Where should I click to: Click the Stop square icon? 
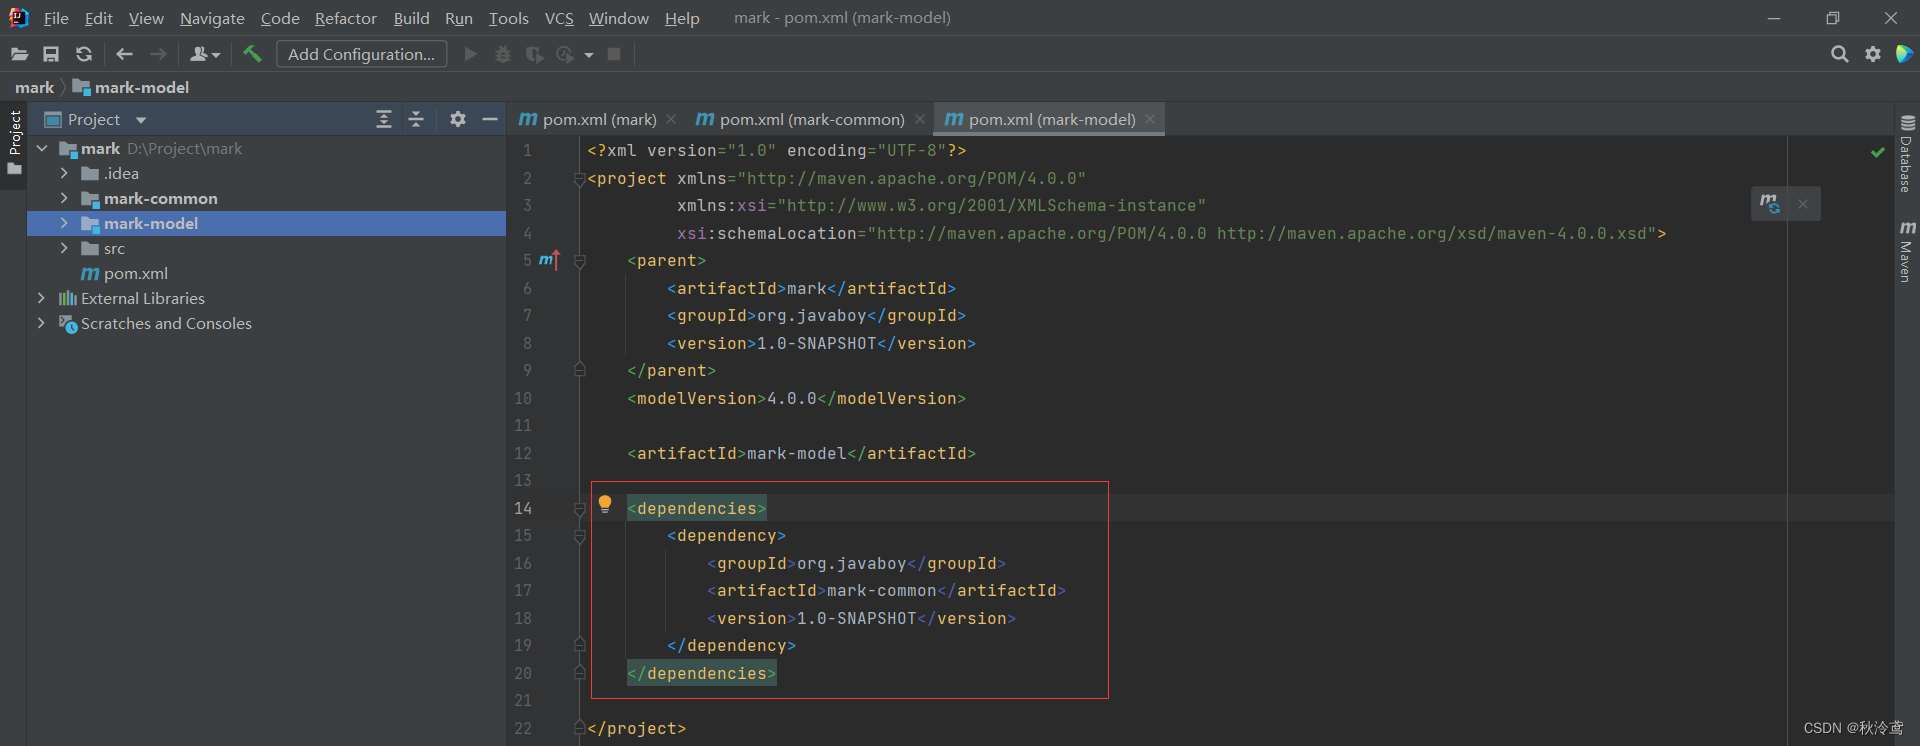(614, 54)
